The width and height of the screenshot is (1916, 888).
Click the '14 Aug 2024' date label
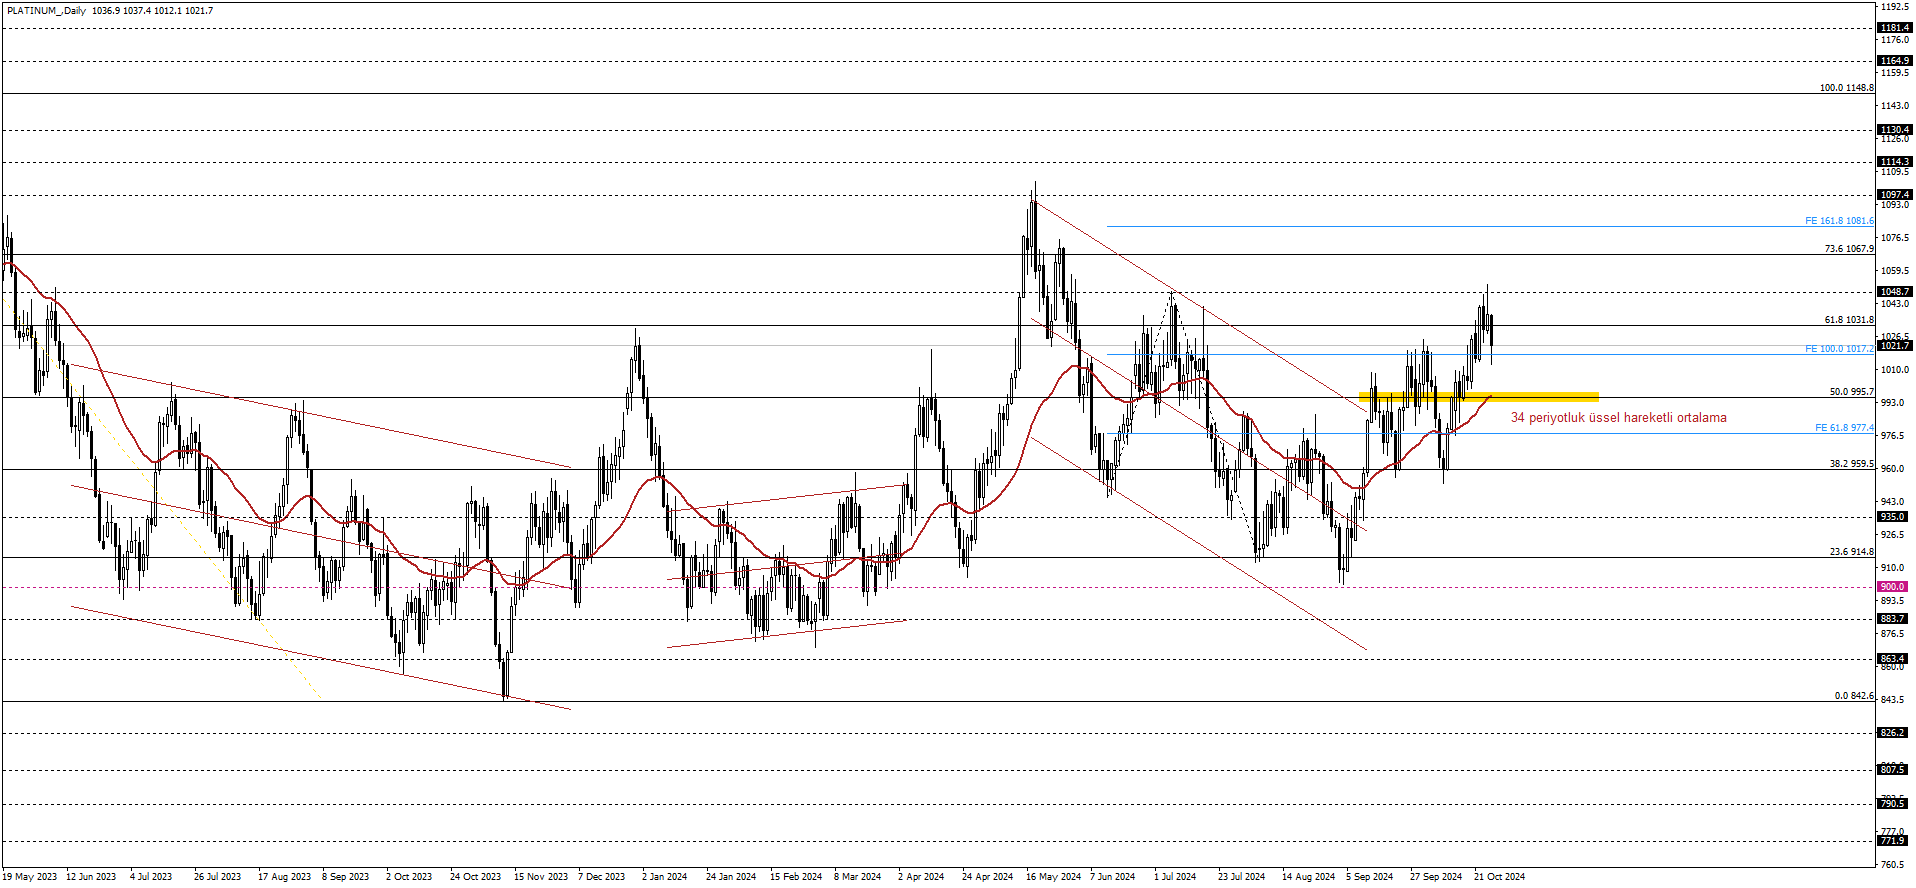1308,877
